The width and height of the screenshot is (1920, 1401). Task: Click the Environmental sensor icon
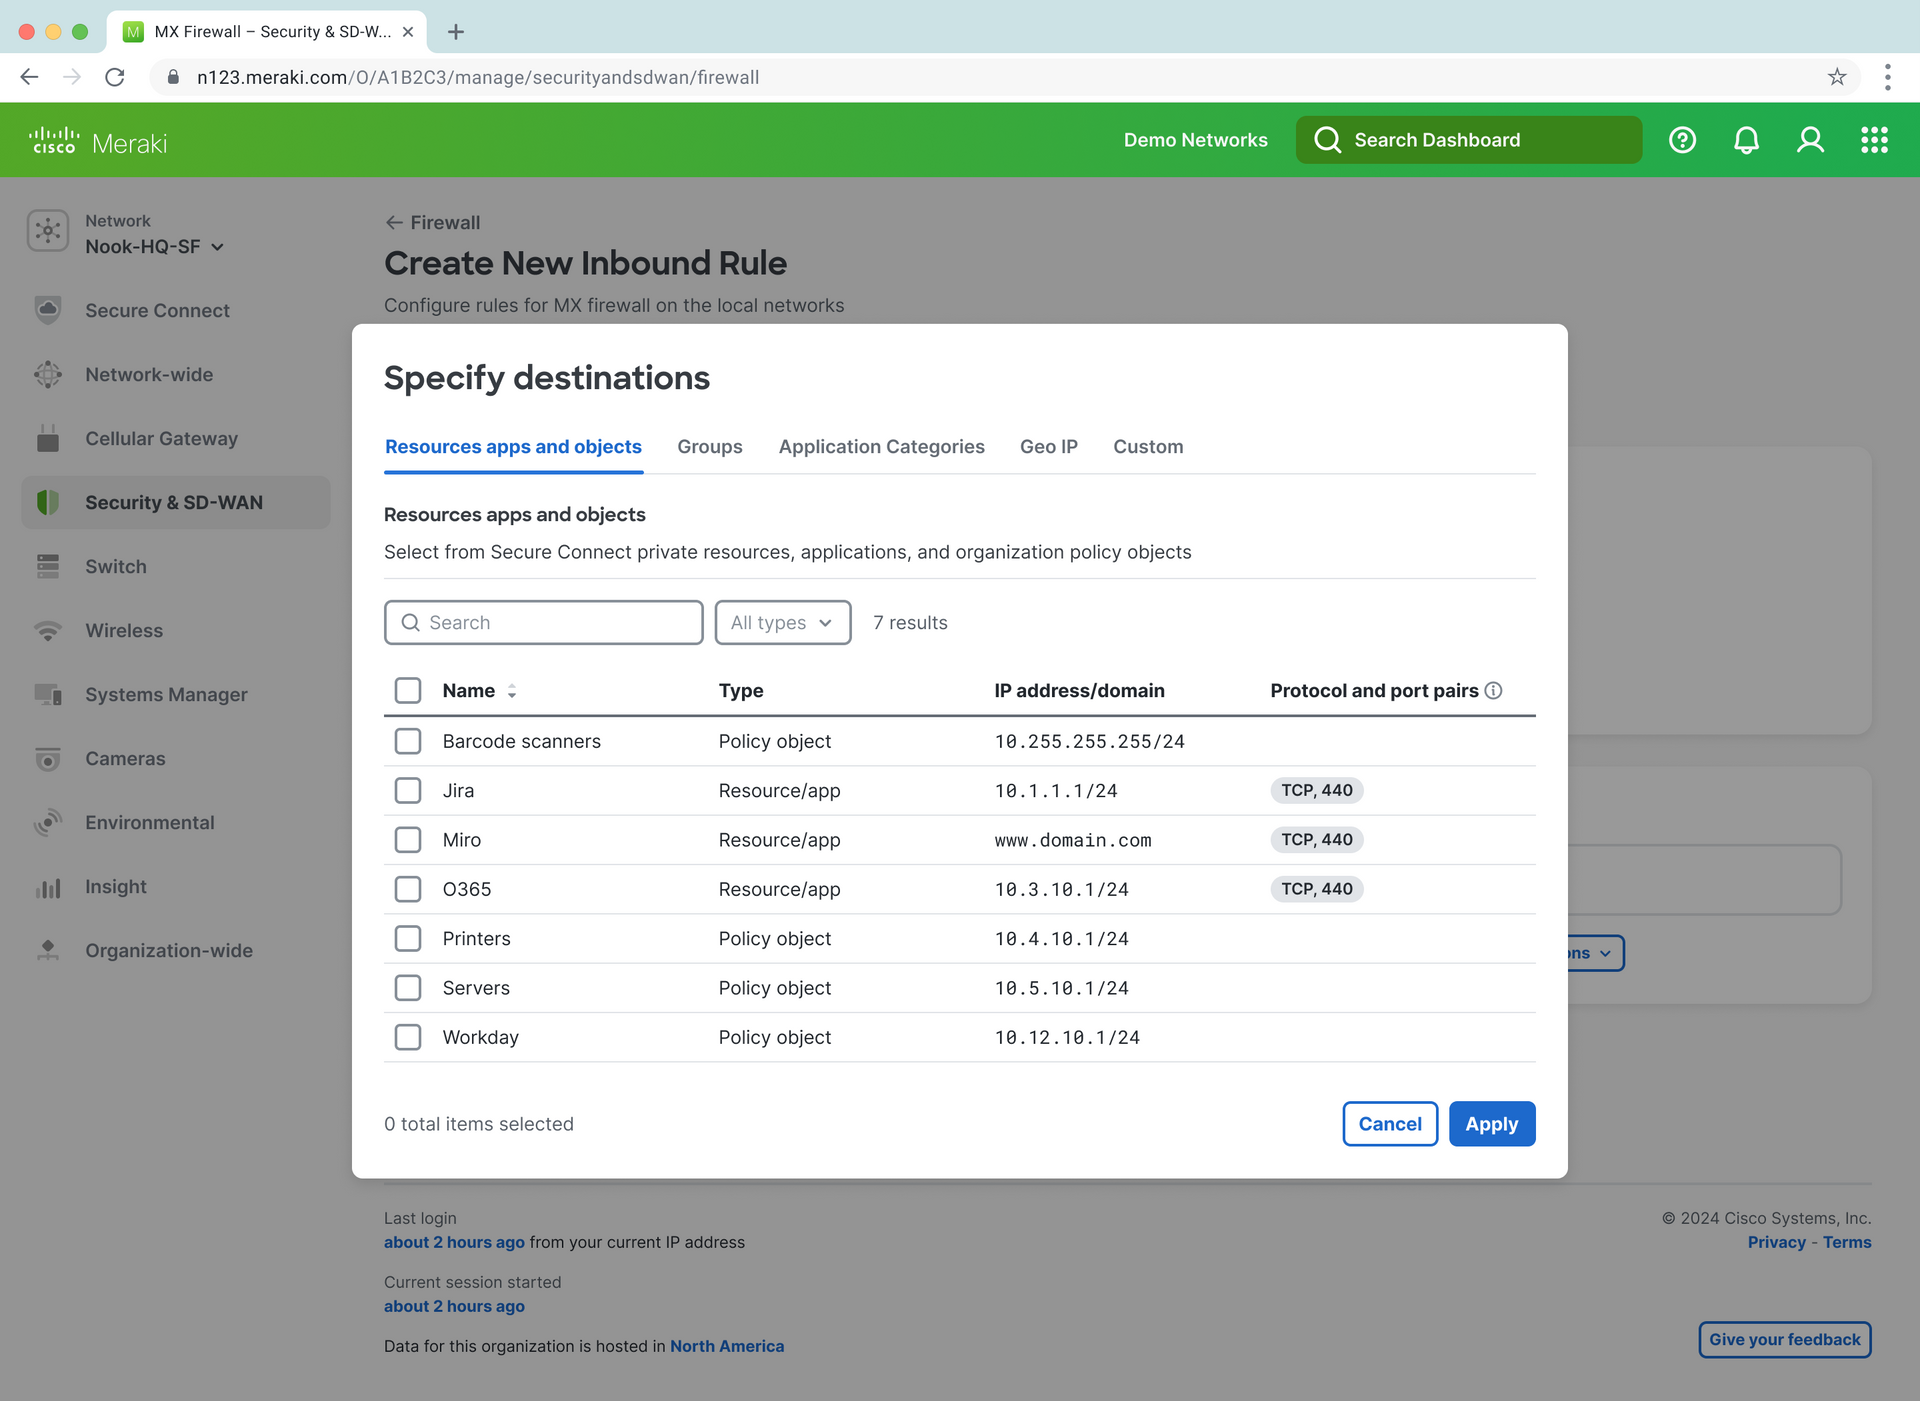pyautogui.click(x=48, y=823)
